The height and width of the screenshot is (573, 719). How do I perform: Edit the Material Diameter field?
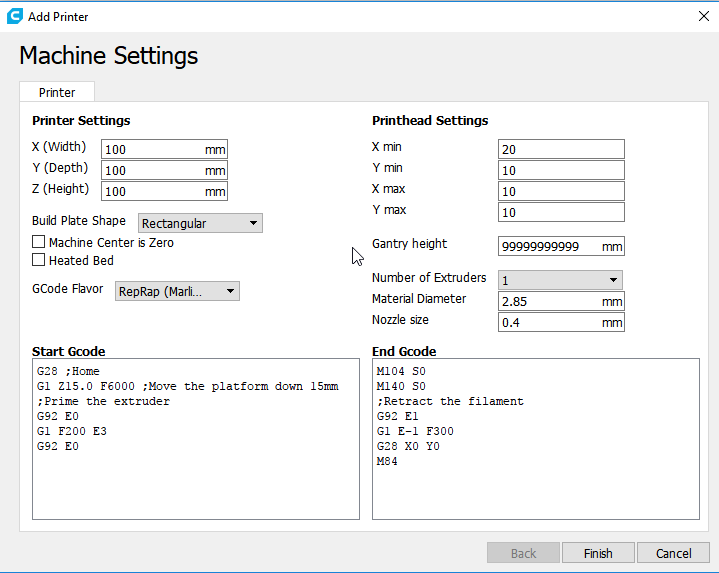click(x=548, y=301)
